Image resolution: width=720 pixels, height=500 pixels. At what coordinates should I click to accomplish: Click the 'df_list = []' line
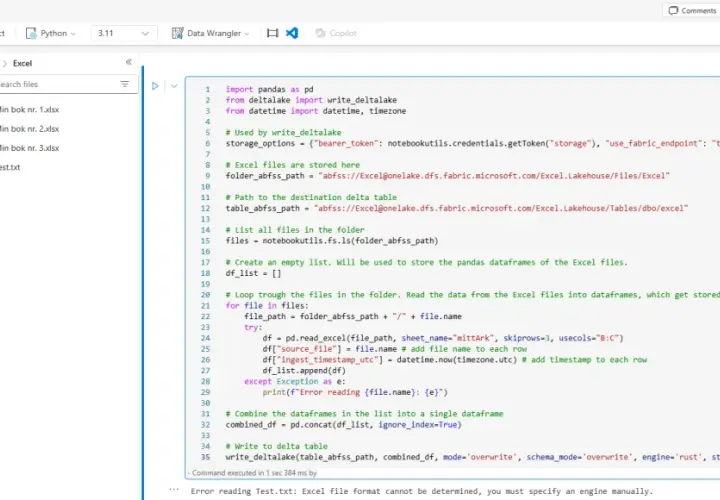253,274
